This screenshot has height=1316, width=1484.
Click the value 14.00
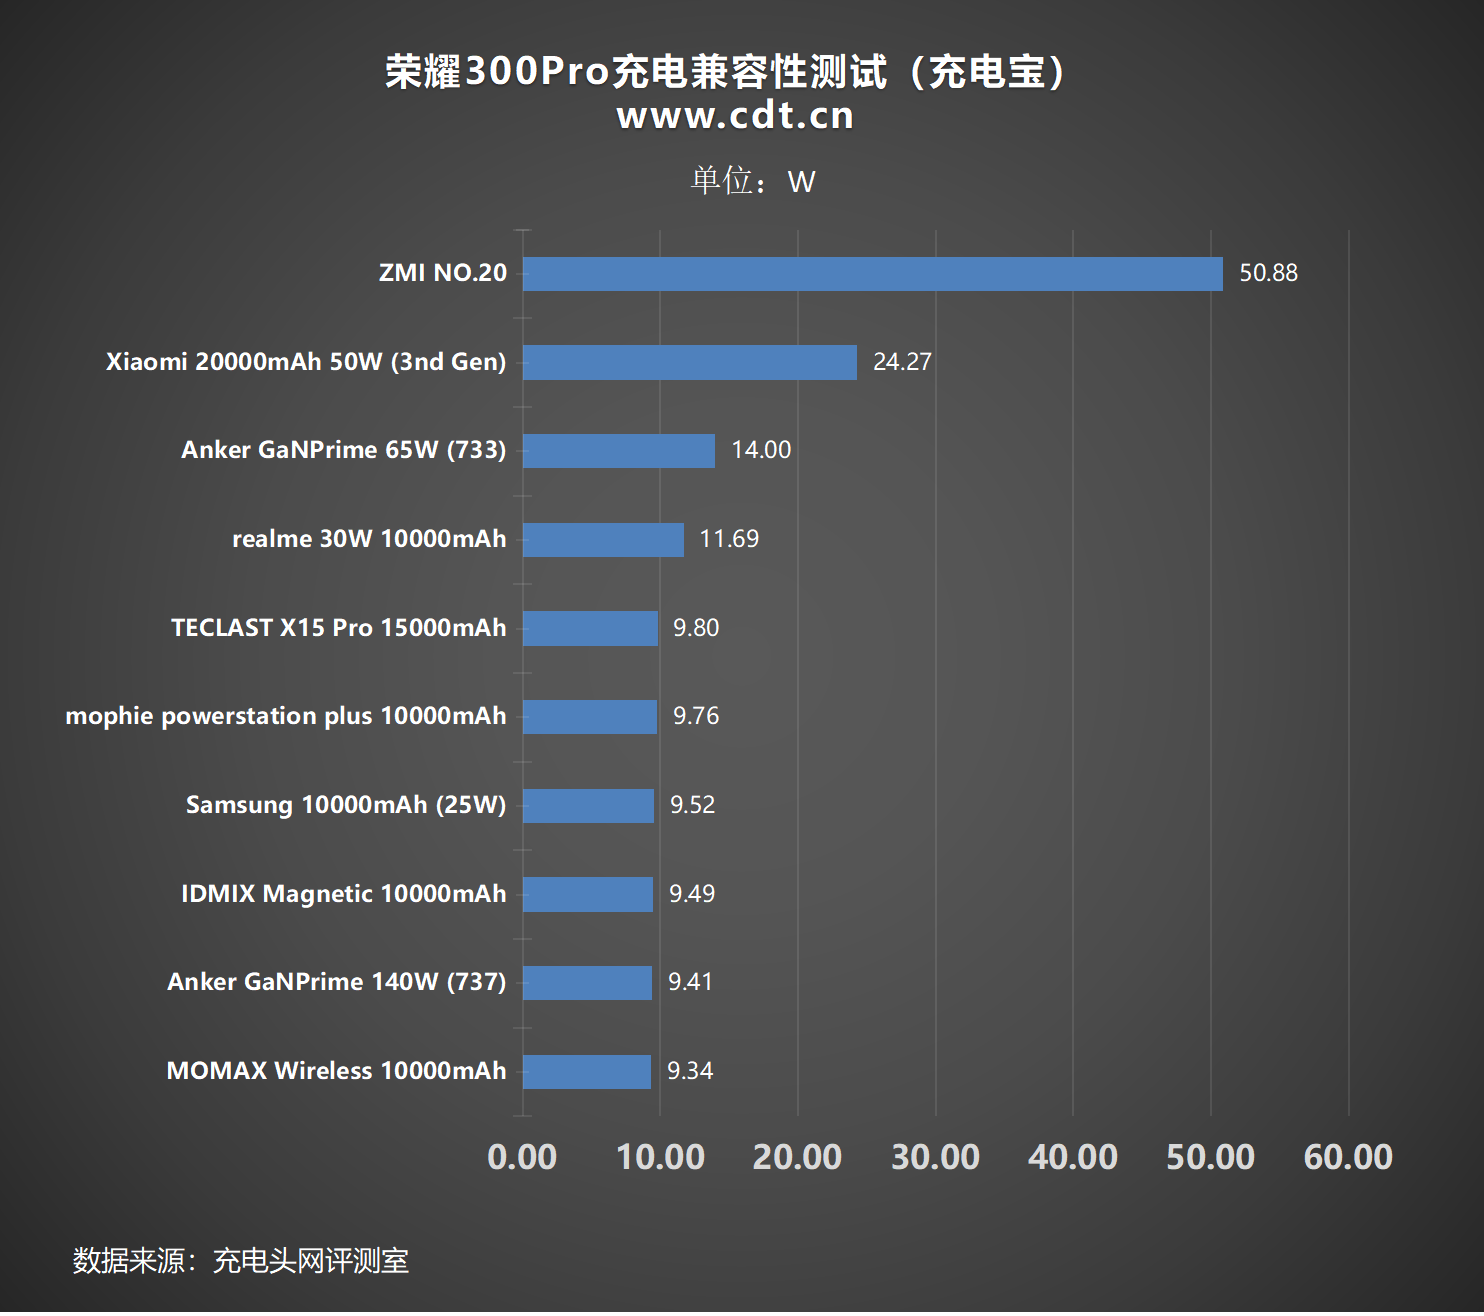pos(761,450)
